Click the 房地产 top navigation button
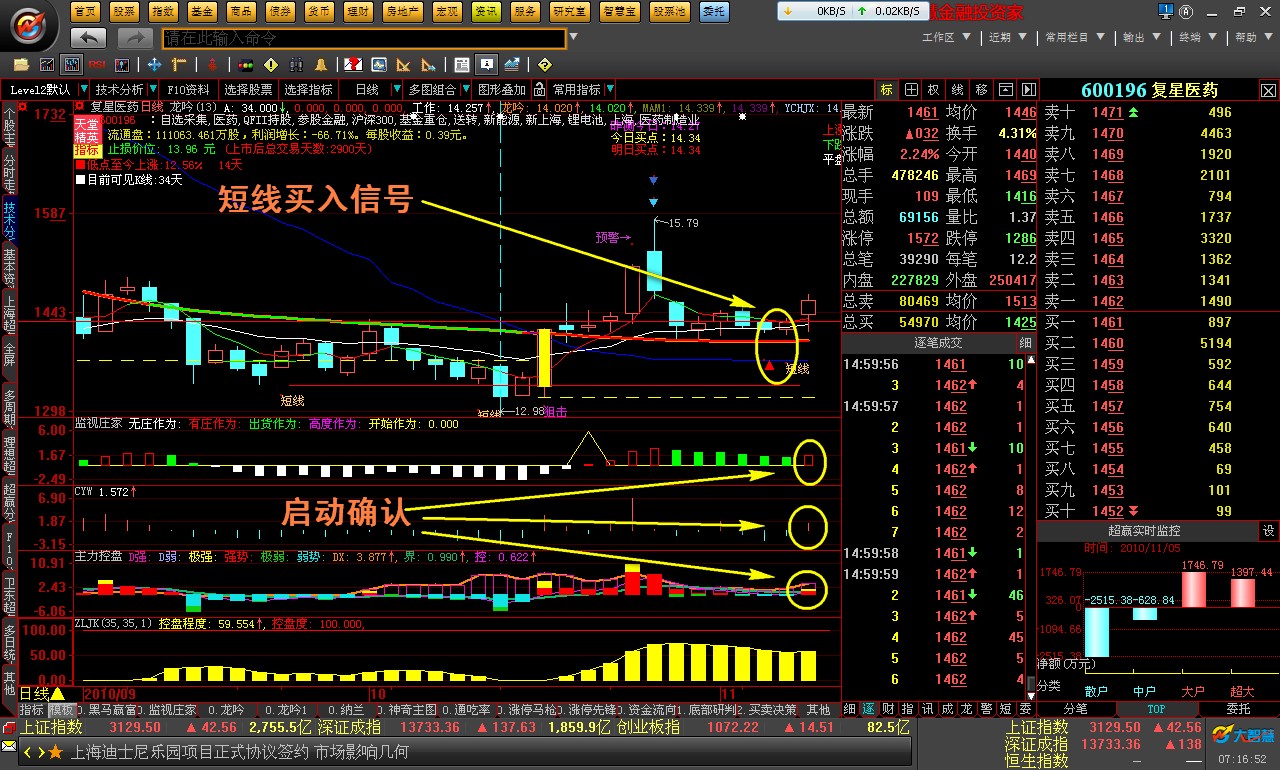 pos(401,11)
